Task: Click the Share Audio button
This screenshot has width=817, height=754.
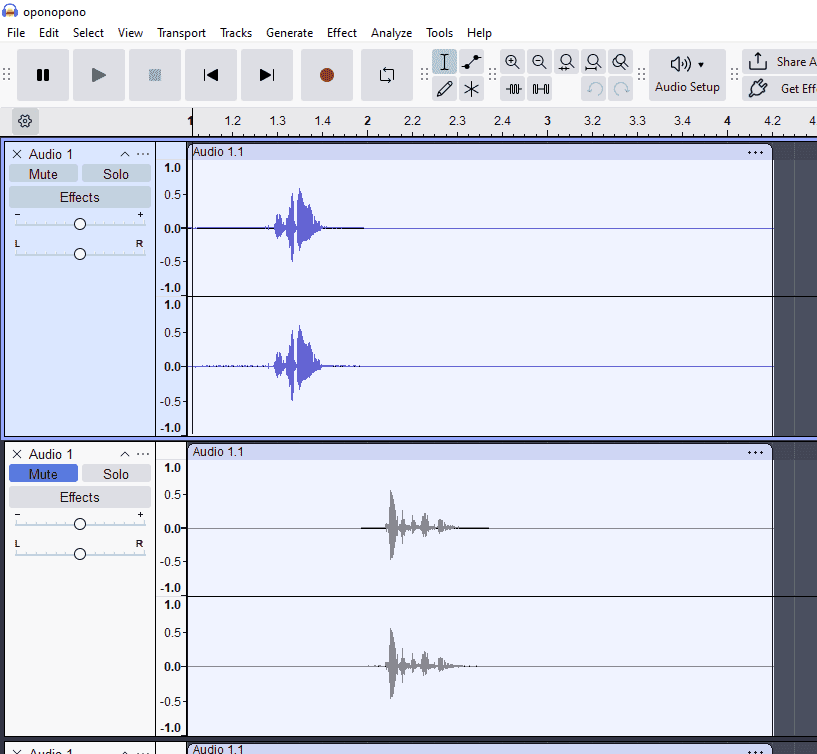Action: pyautogui.click(x=779, y=62)
